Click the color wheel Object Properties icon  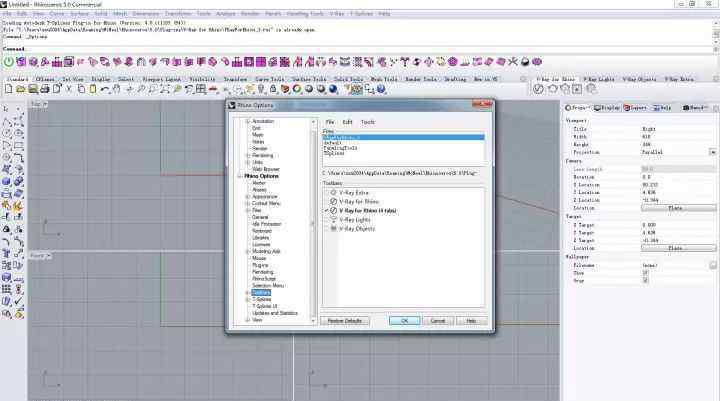click(297, 89)
